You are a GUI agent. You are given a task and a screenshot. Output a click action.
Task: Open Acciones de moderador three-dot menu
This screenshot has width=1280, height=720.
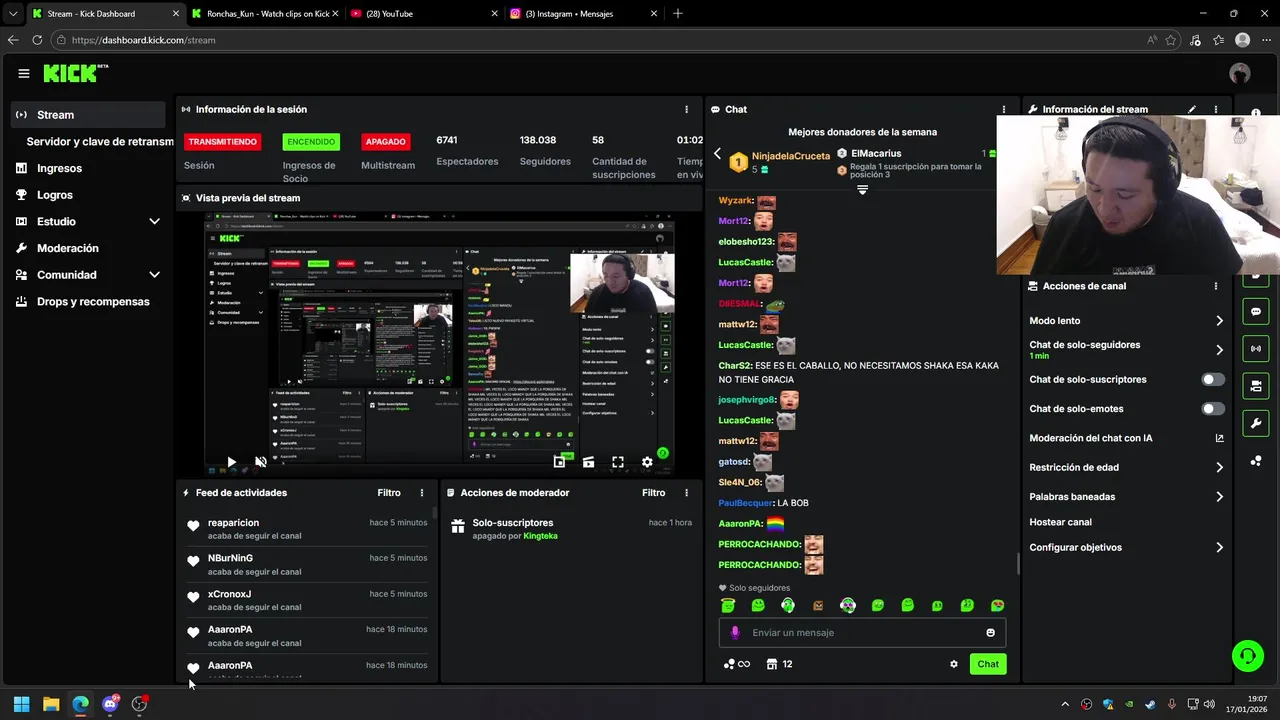(686, 493)
